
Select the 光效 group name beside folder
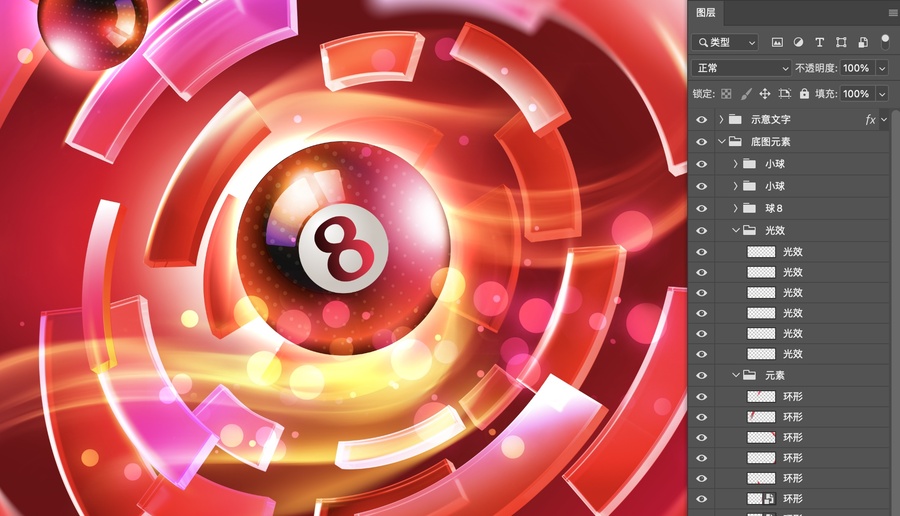coord(775,230)
